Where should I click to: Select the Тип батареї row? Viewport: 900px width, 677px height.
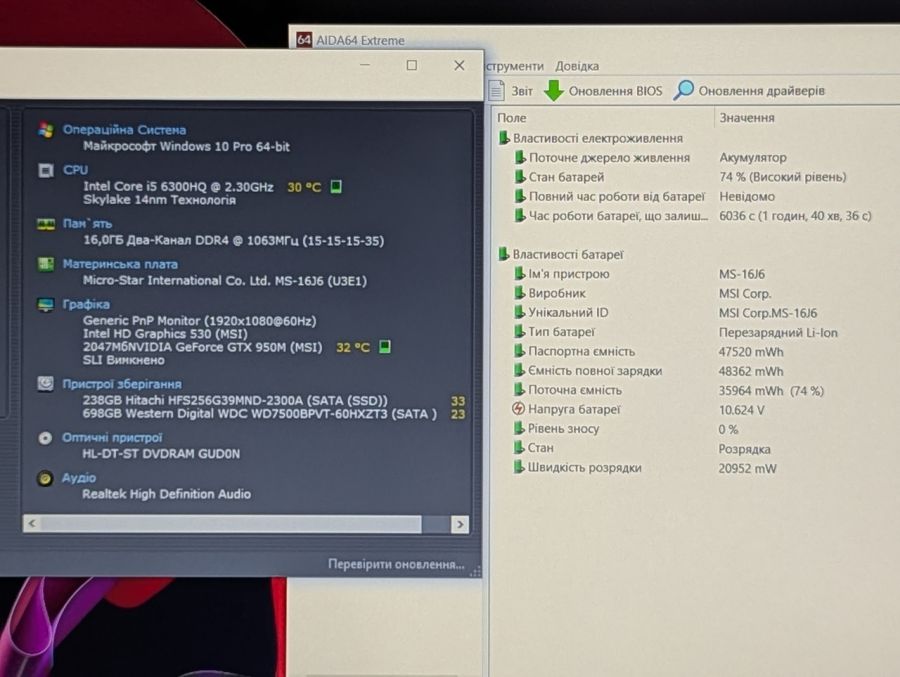[675, 332]
